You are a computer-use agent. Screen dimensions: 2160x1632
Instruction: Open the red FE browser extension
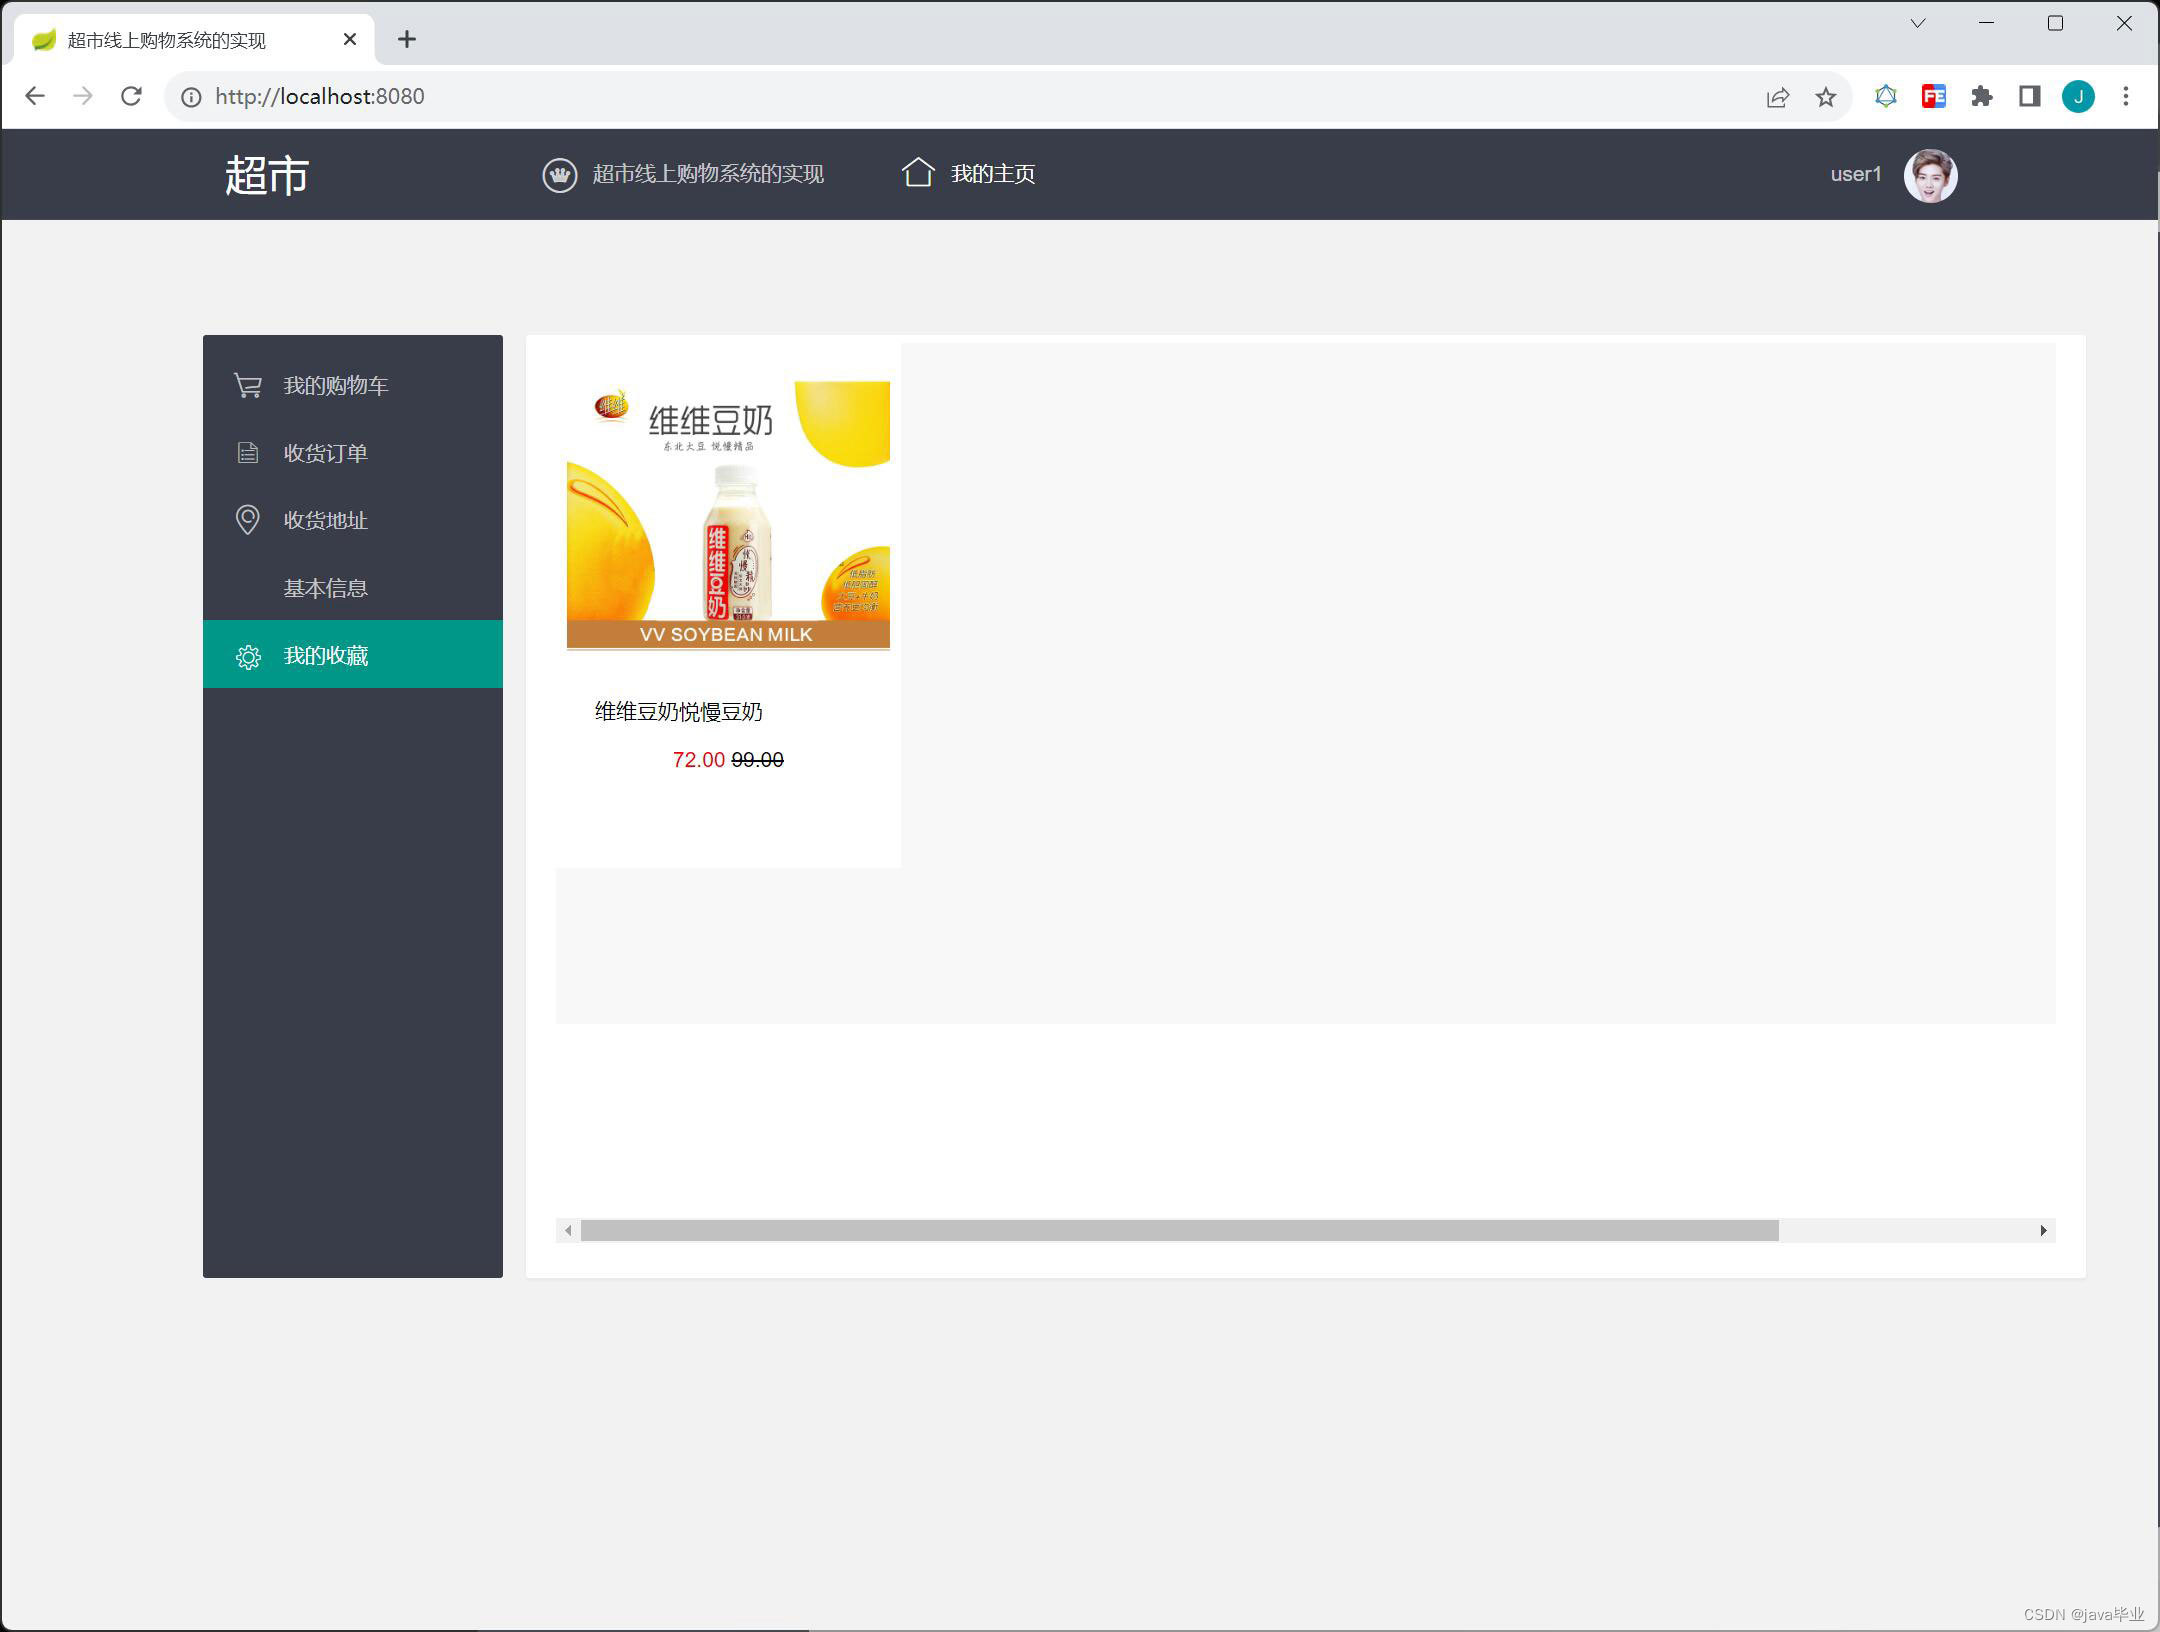pyautogui.click(x=1934, y=96)
